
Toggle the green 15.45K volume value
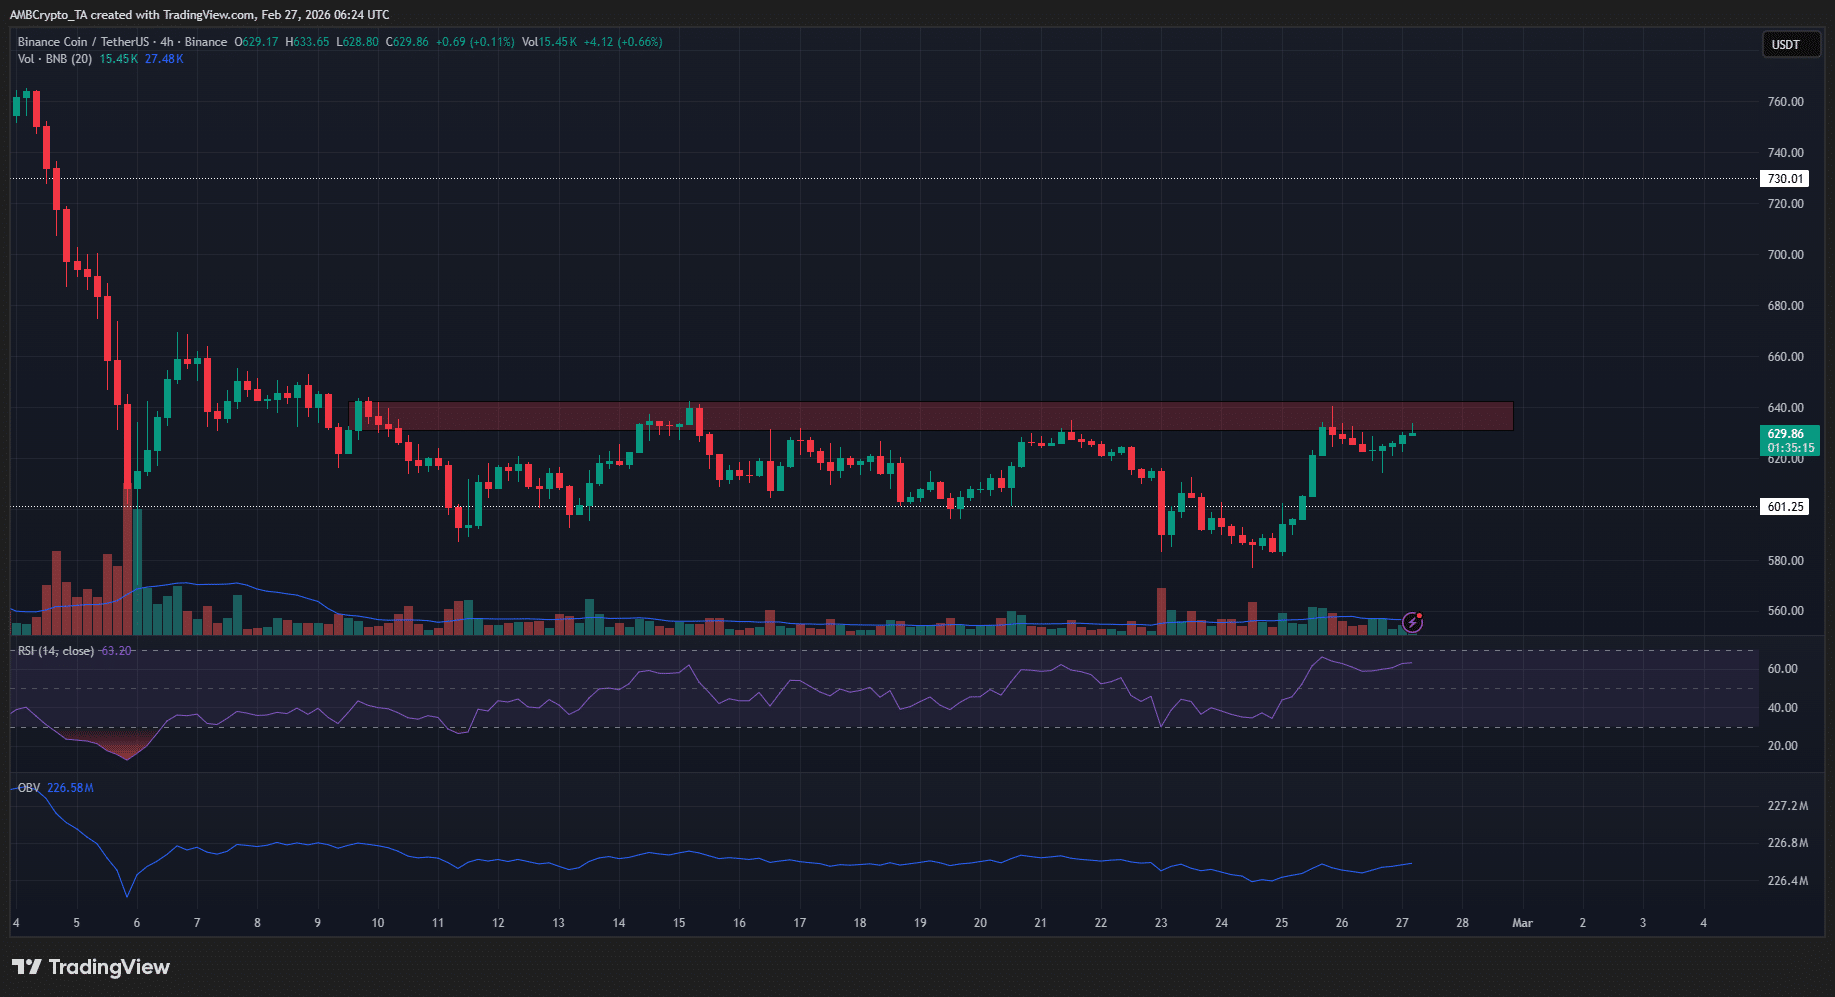click(119, 58)
